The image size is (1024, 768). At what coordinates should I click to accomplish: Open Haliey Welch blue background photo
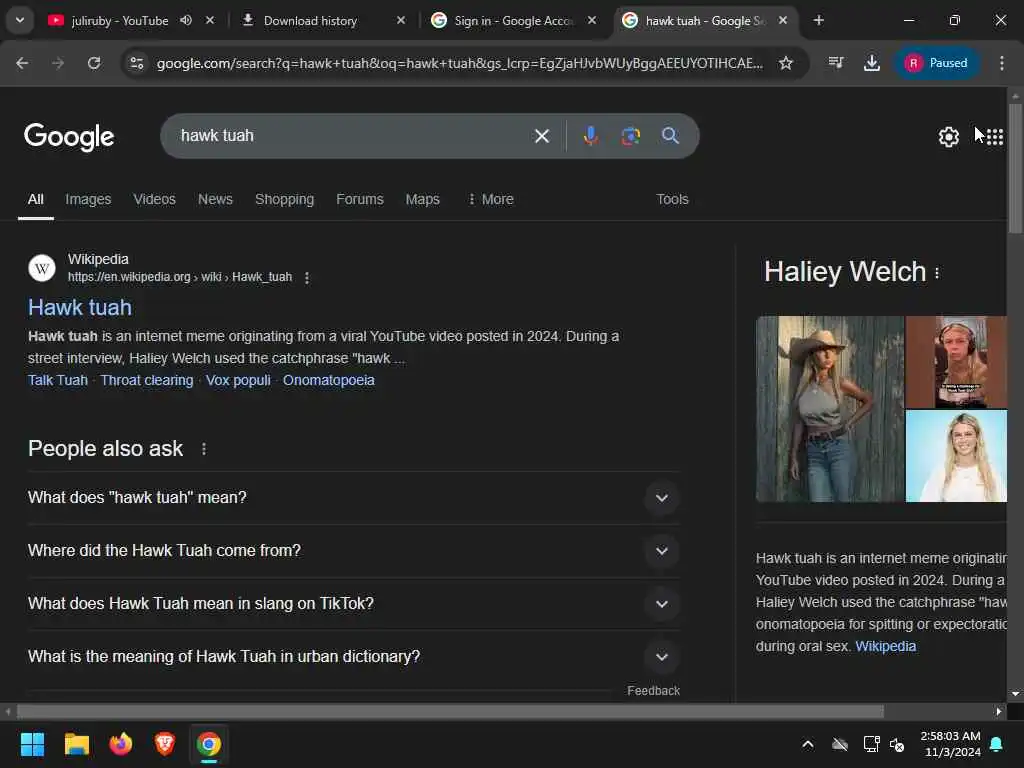coord(956,456)
